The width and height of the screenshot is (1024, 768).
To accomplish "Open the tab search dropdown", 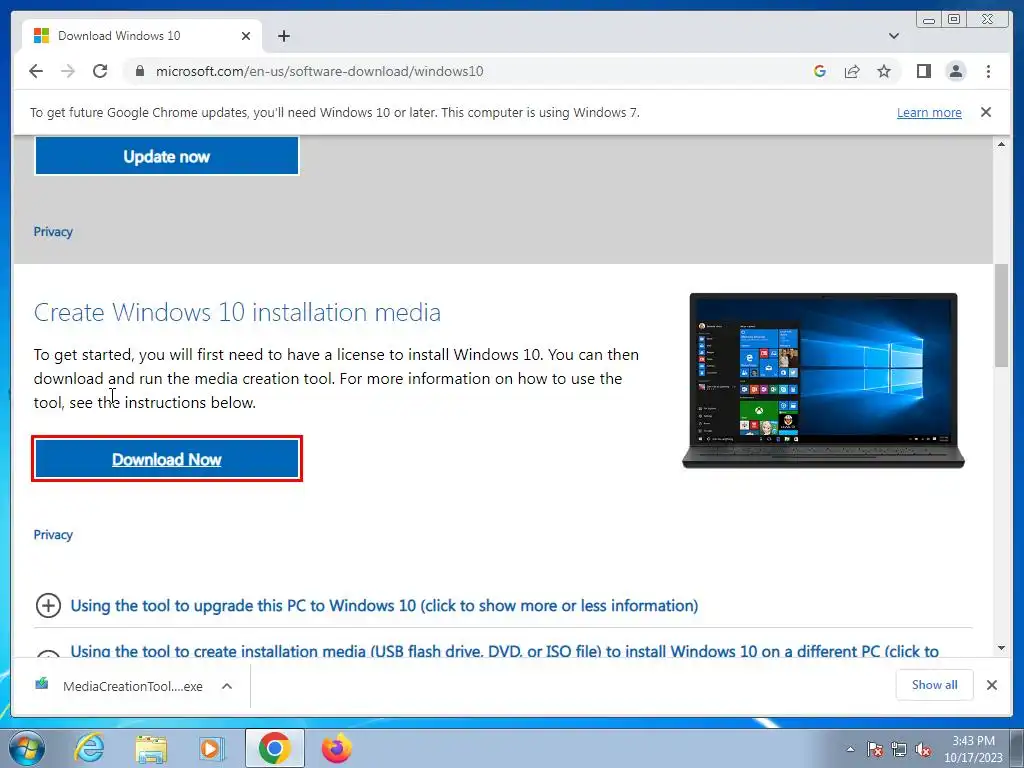I will [893, 36].
